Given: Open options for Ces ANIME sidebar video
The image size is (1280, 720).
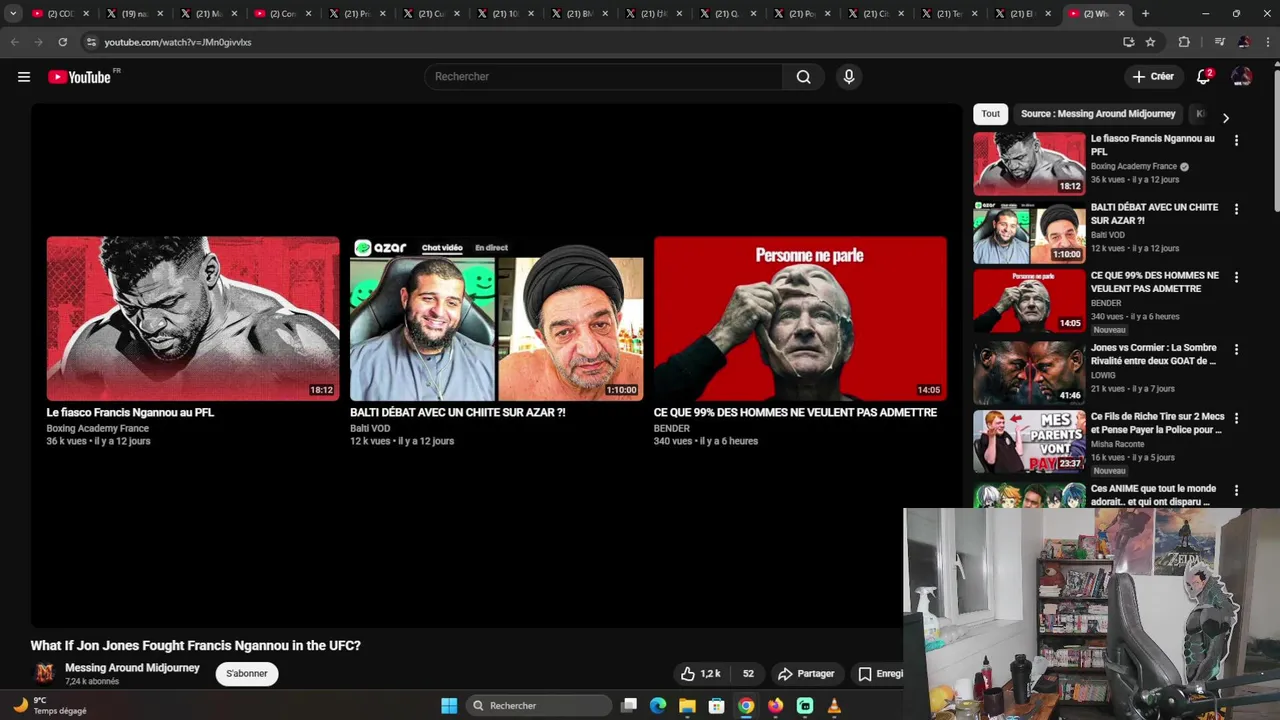Looking at the screenshot, I should coord(1236,490).
